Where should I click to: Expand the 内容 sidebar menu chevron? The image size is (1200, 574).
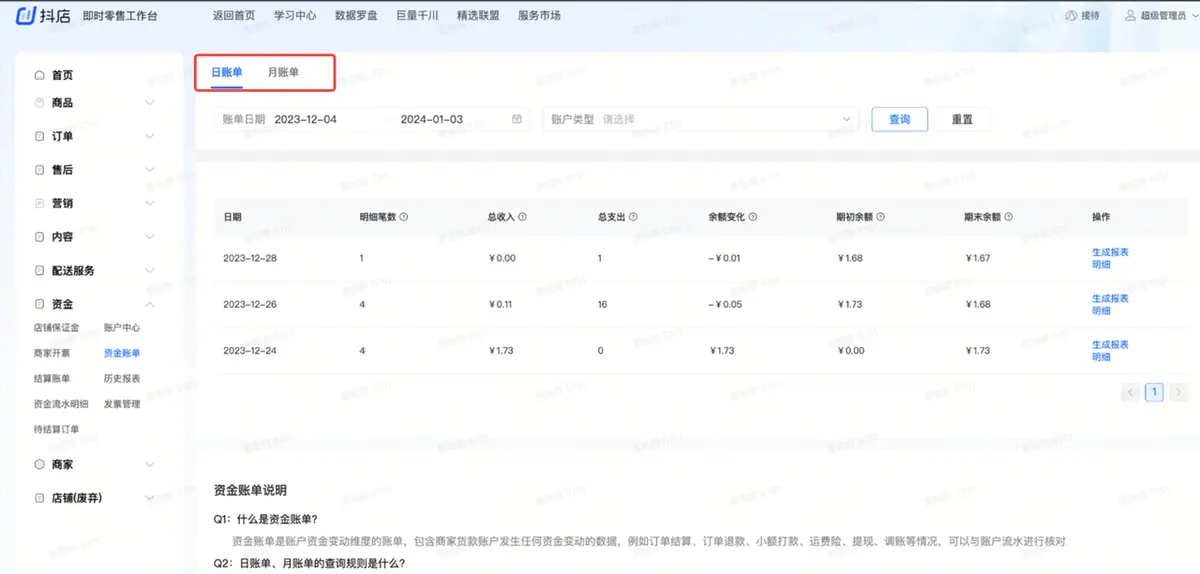pyautogui.click(x=150, y=237)
